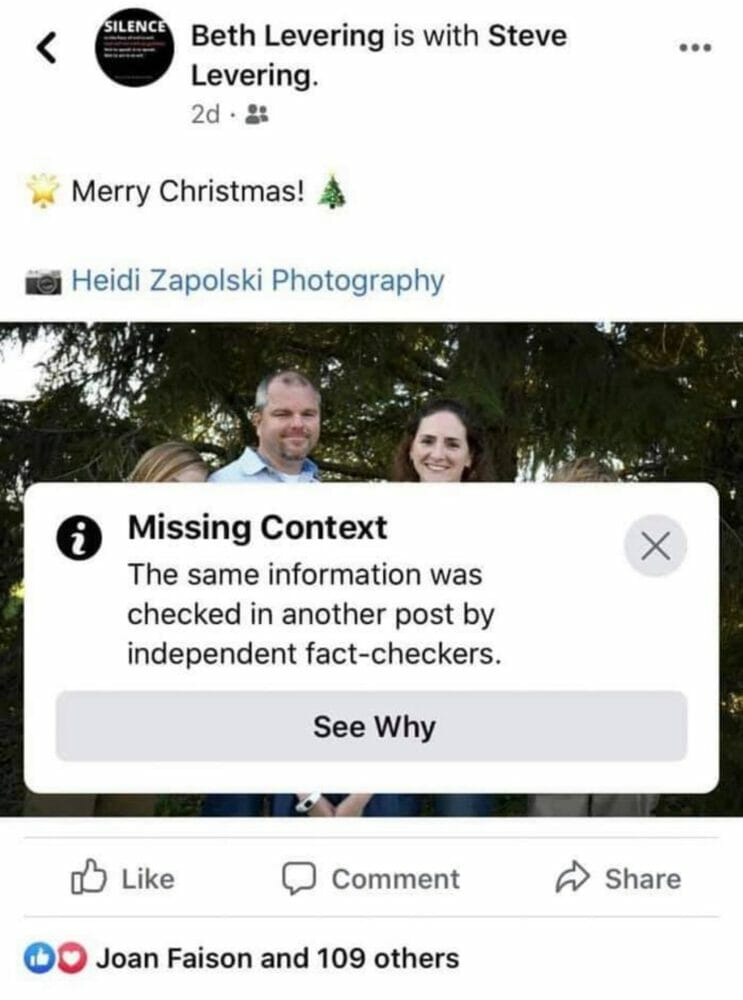
Task: Click the See Why button
Action: pos(371,726)
